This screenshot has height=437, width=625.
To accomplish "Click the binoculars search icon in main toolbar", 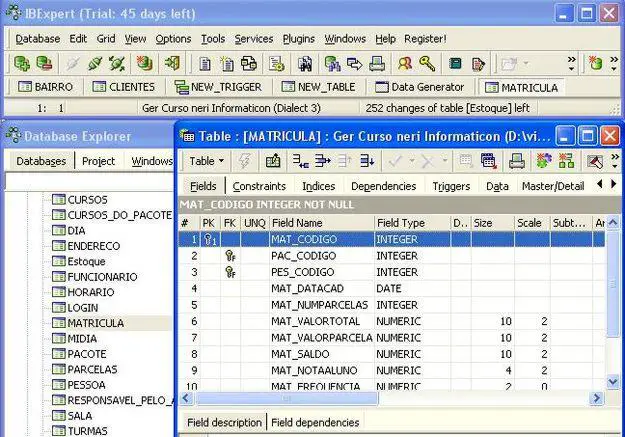I will pos(305,63).
